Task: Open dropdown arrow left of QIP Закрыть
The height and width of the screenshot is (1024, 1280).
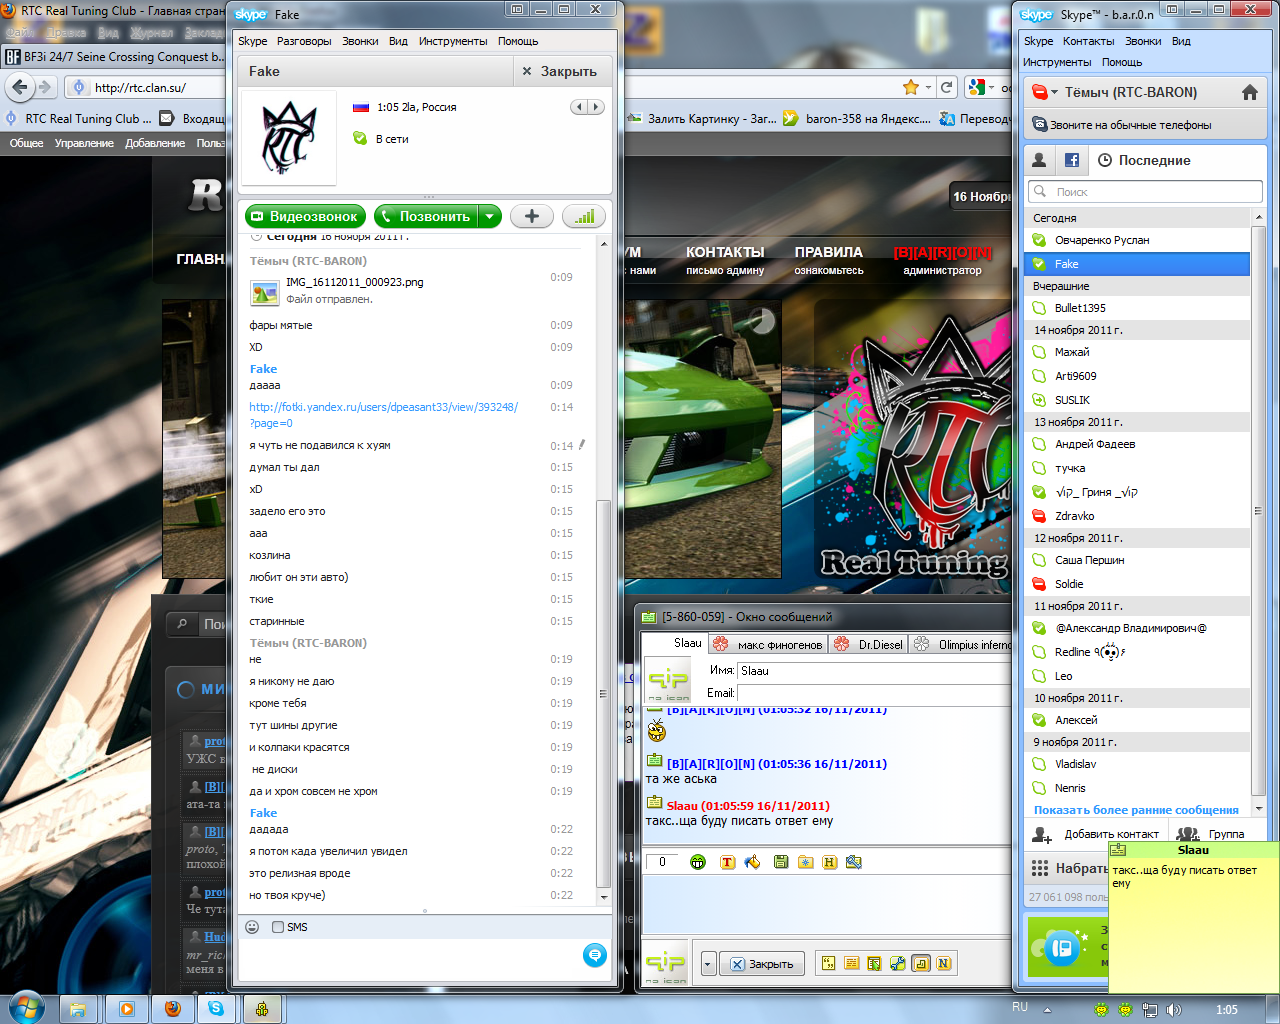Action: point(708,964)
